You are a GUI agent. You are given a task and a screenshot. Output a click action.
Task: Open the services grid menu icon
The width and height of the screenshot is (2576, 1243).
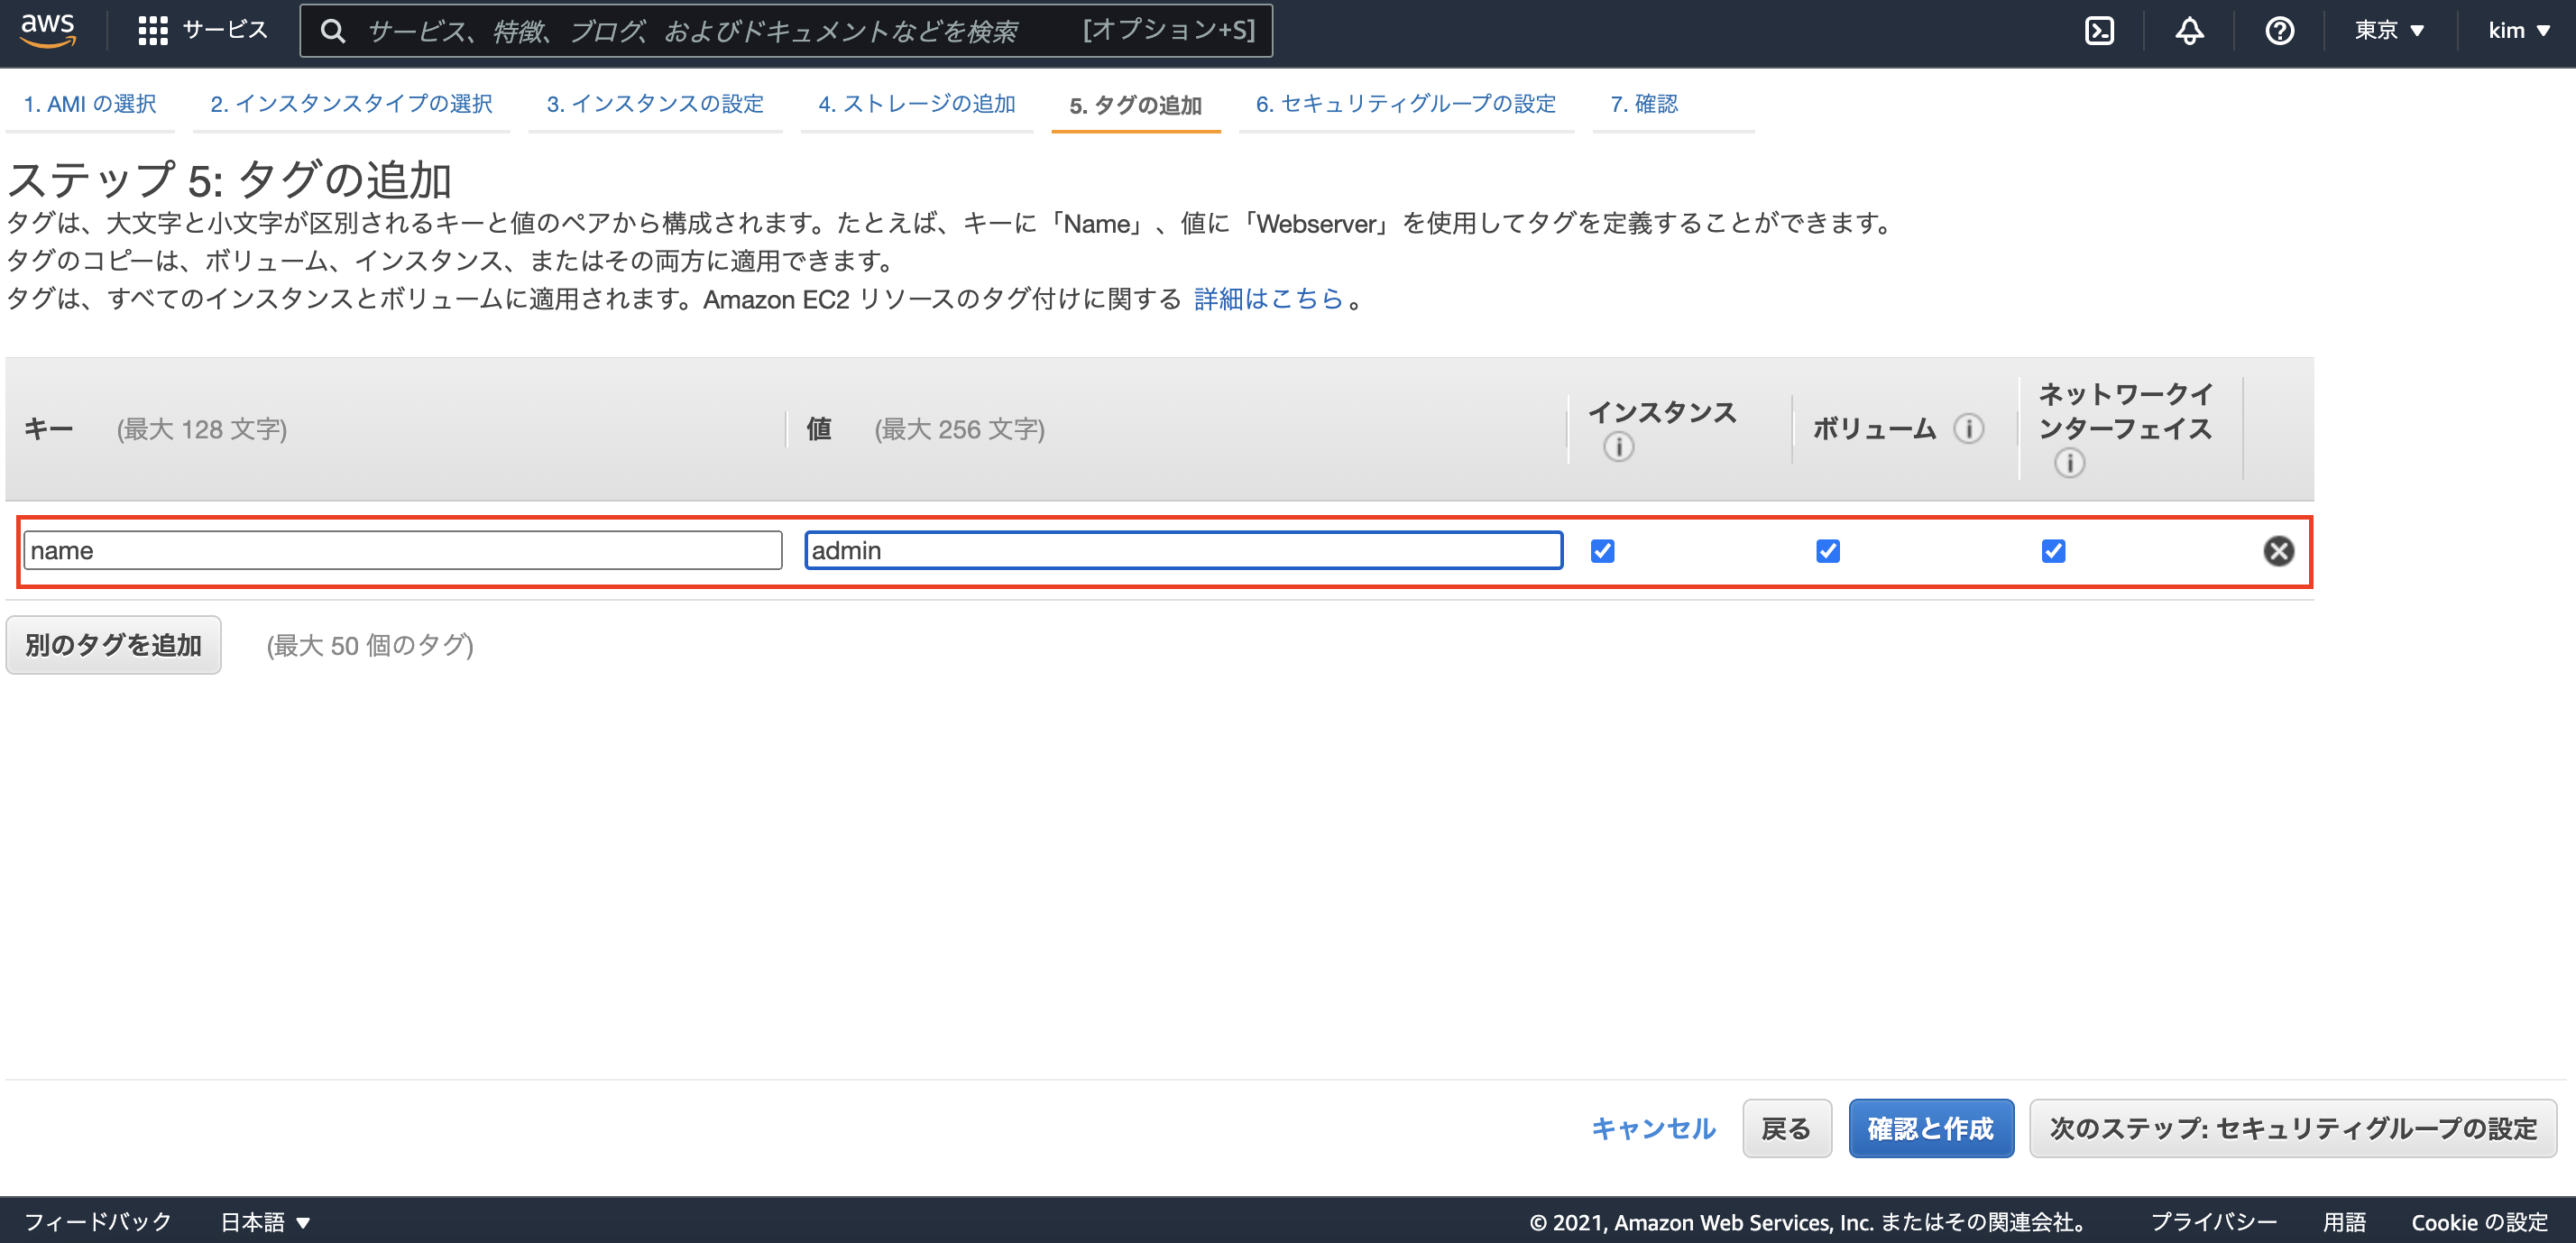(x=152, y=30)
